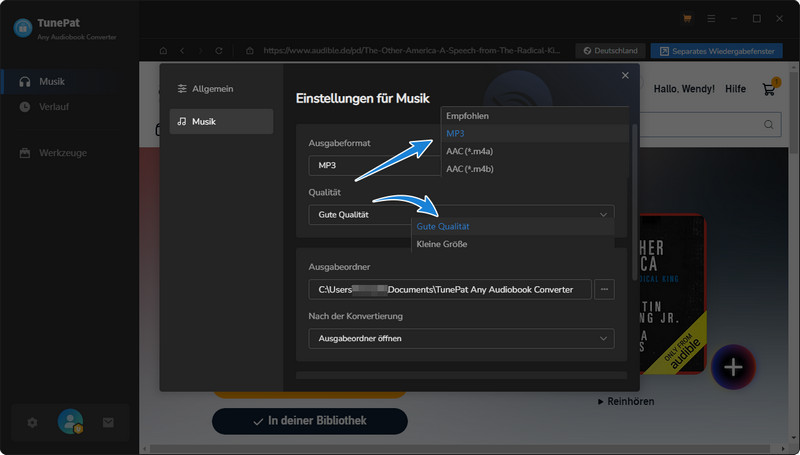800x455 pixels.
Task: Open the settings gear at bottom left
Action: click(33, 422)
